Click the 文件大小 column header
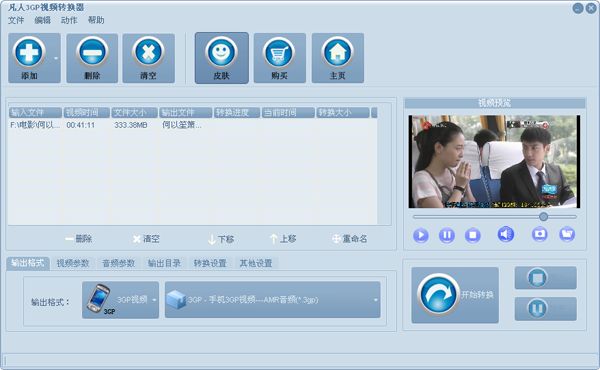600x370 pixels. click(134, 112)
